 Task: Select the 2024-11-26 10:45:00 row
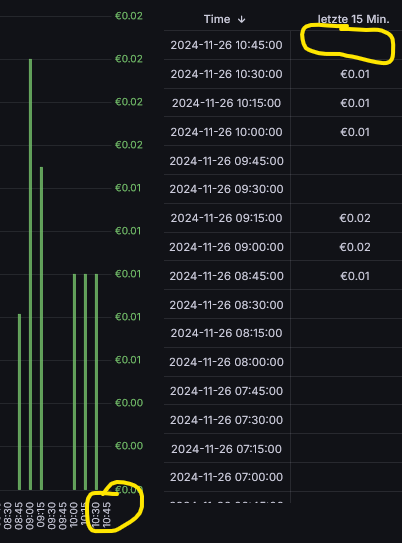(283, 45)
